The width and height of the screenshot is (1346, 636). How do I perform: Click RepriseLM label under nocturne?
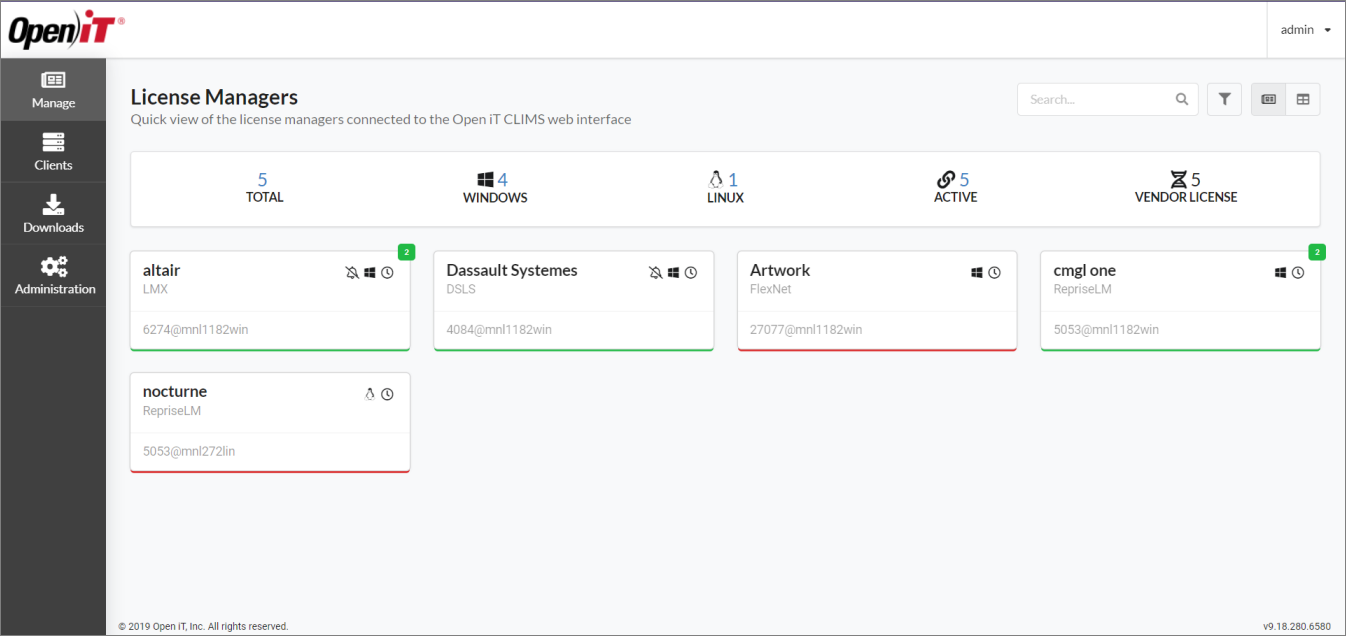[172, 411]
